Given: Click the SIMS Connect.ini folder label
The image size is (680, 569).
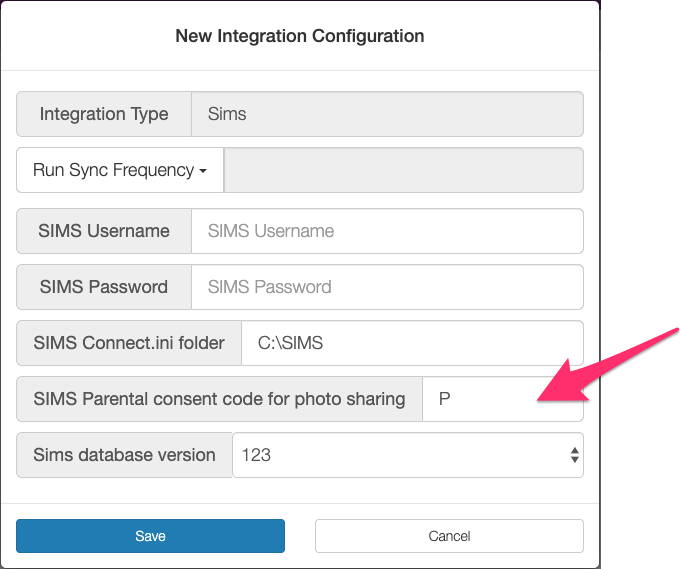Looking at the screenshot, I should click(x=129, y=343).
